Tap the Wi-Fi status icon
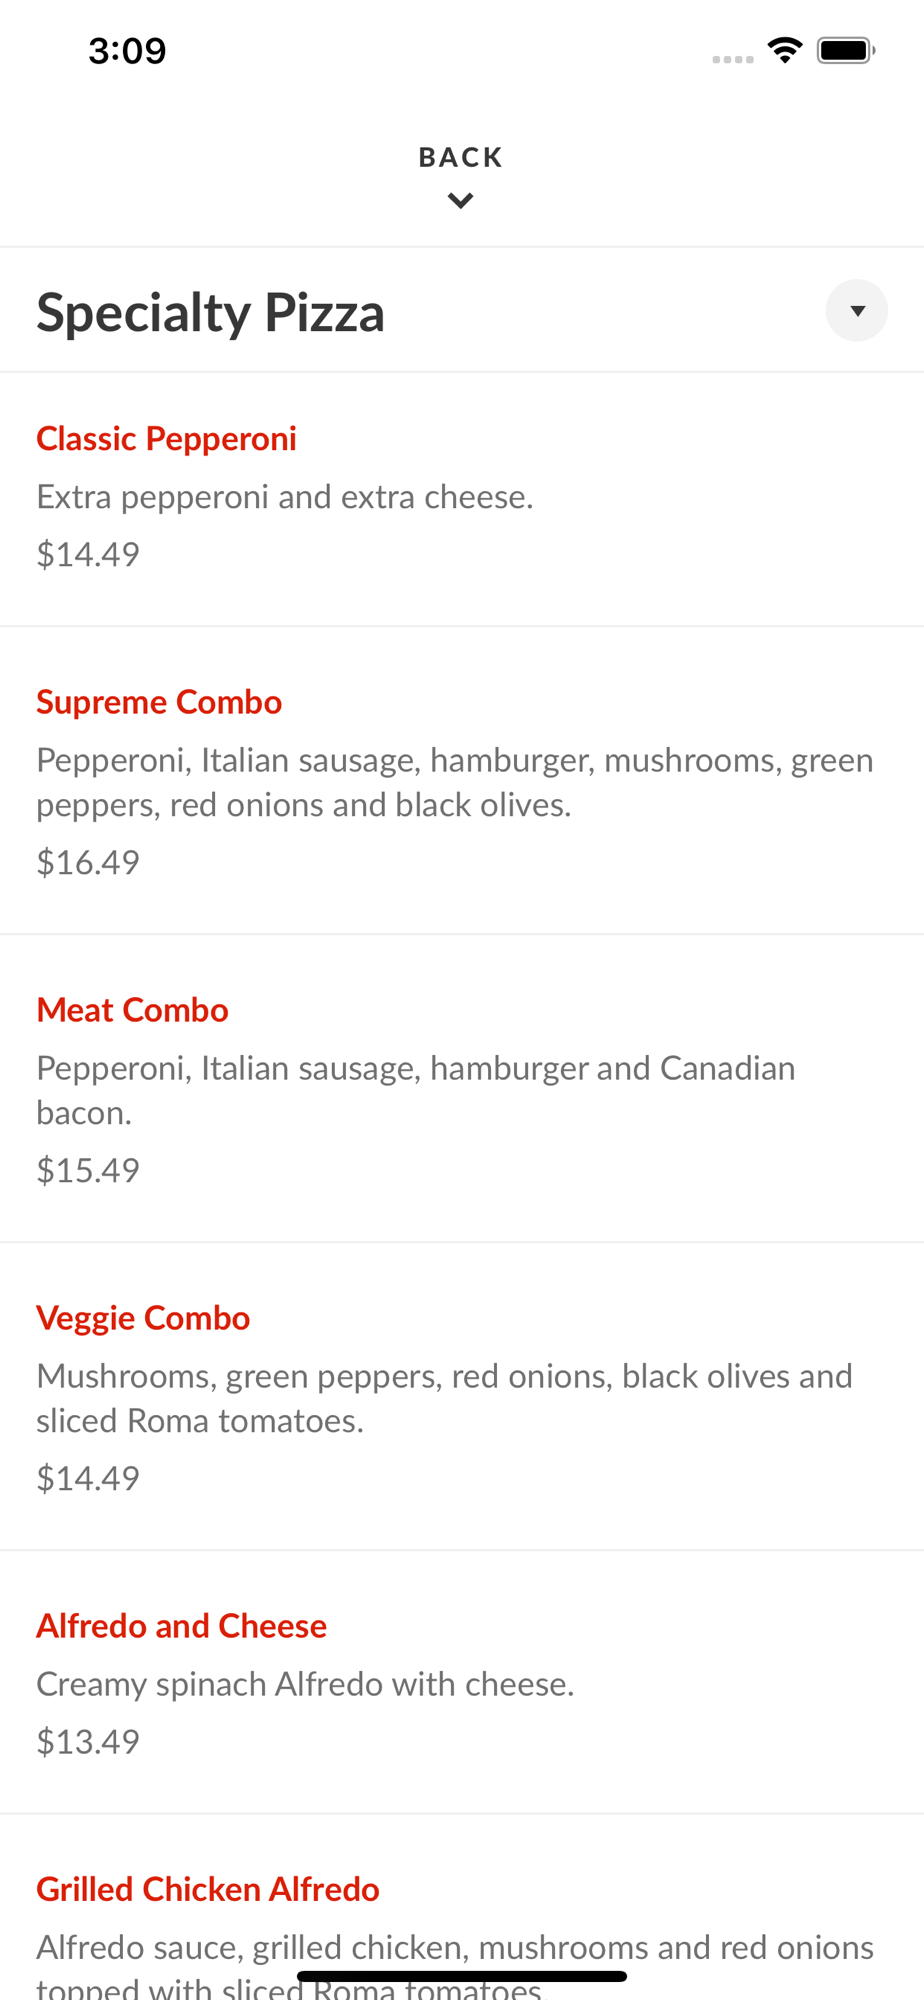The image size is (924, 2000). point(785,50)
